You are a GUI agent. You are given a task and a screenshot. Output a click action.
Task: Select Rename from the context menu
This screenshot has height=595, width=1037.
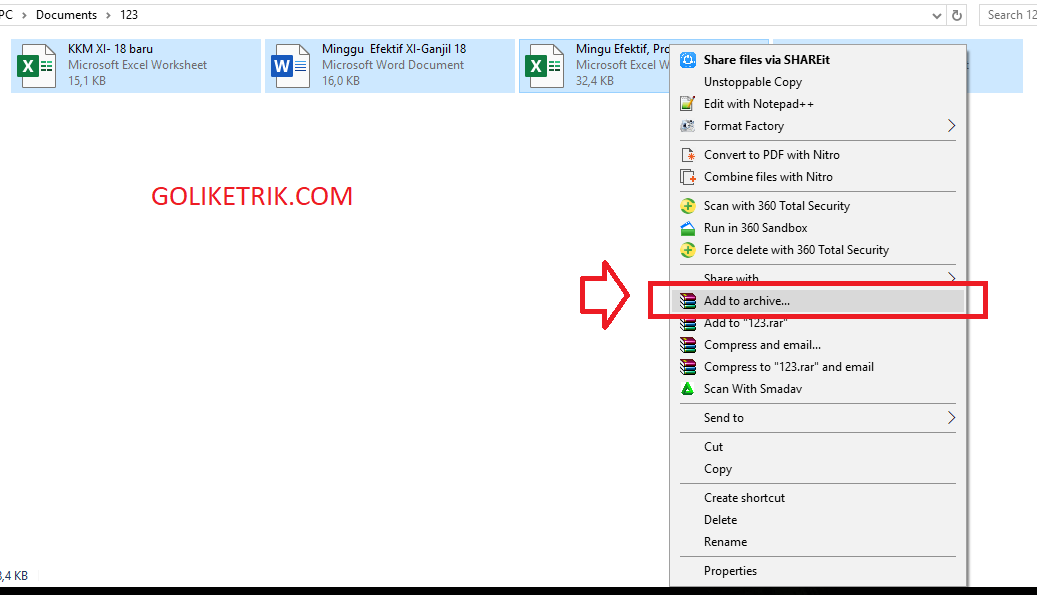(817, 541)
